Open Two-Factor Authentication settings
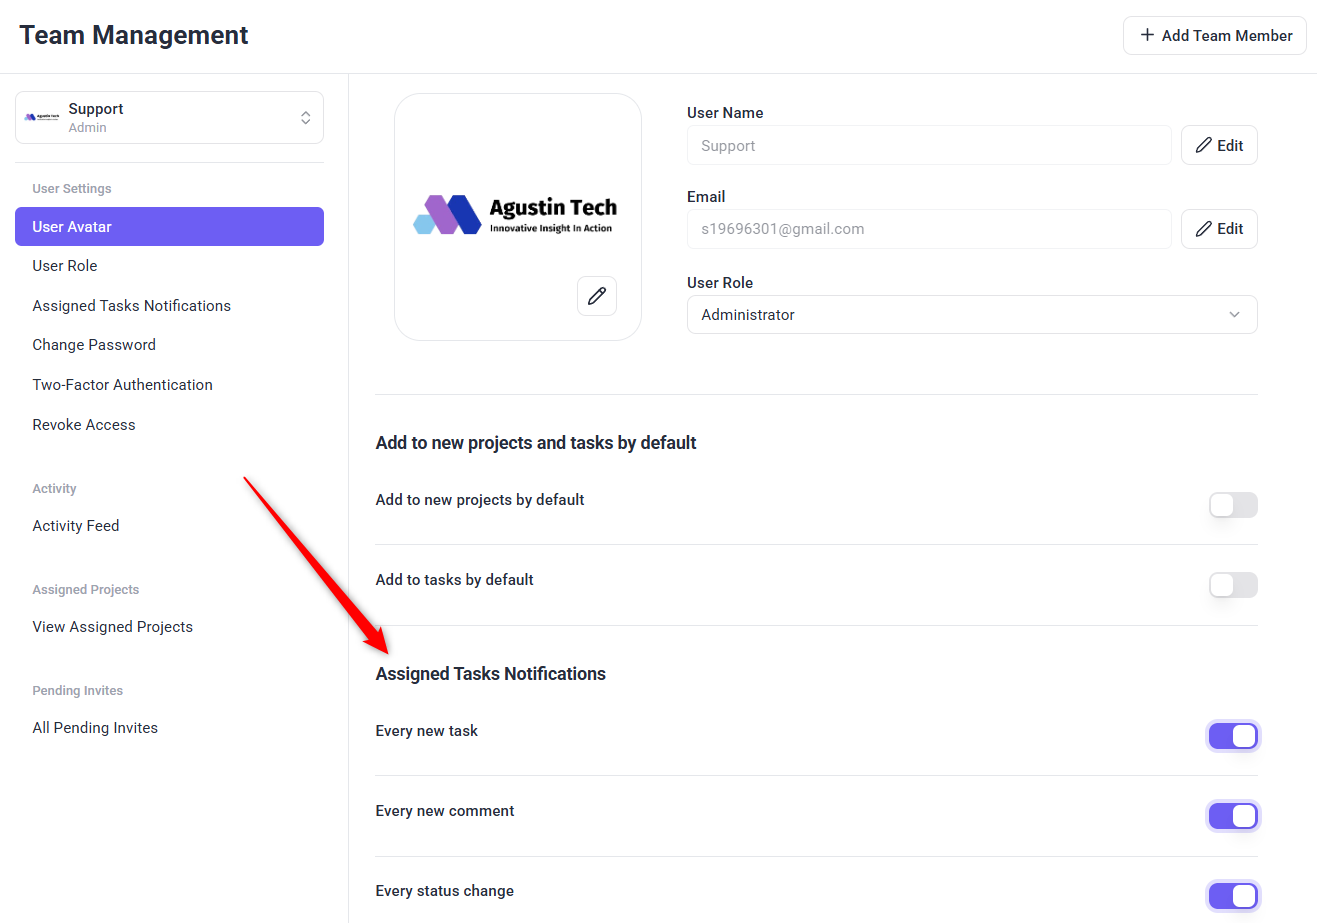Image resolution: width=1317 pixels, height=923 pixels. [122, 385]
